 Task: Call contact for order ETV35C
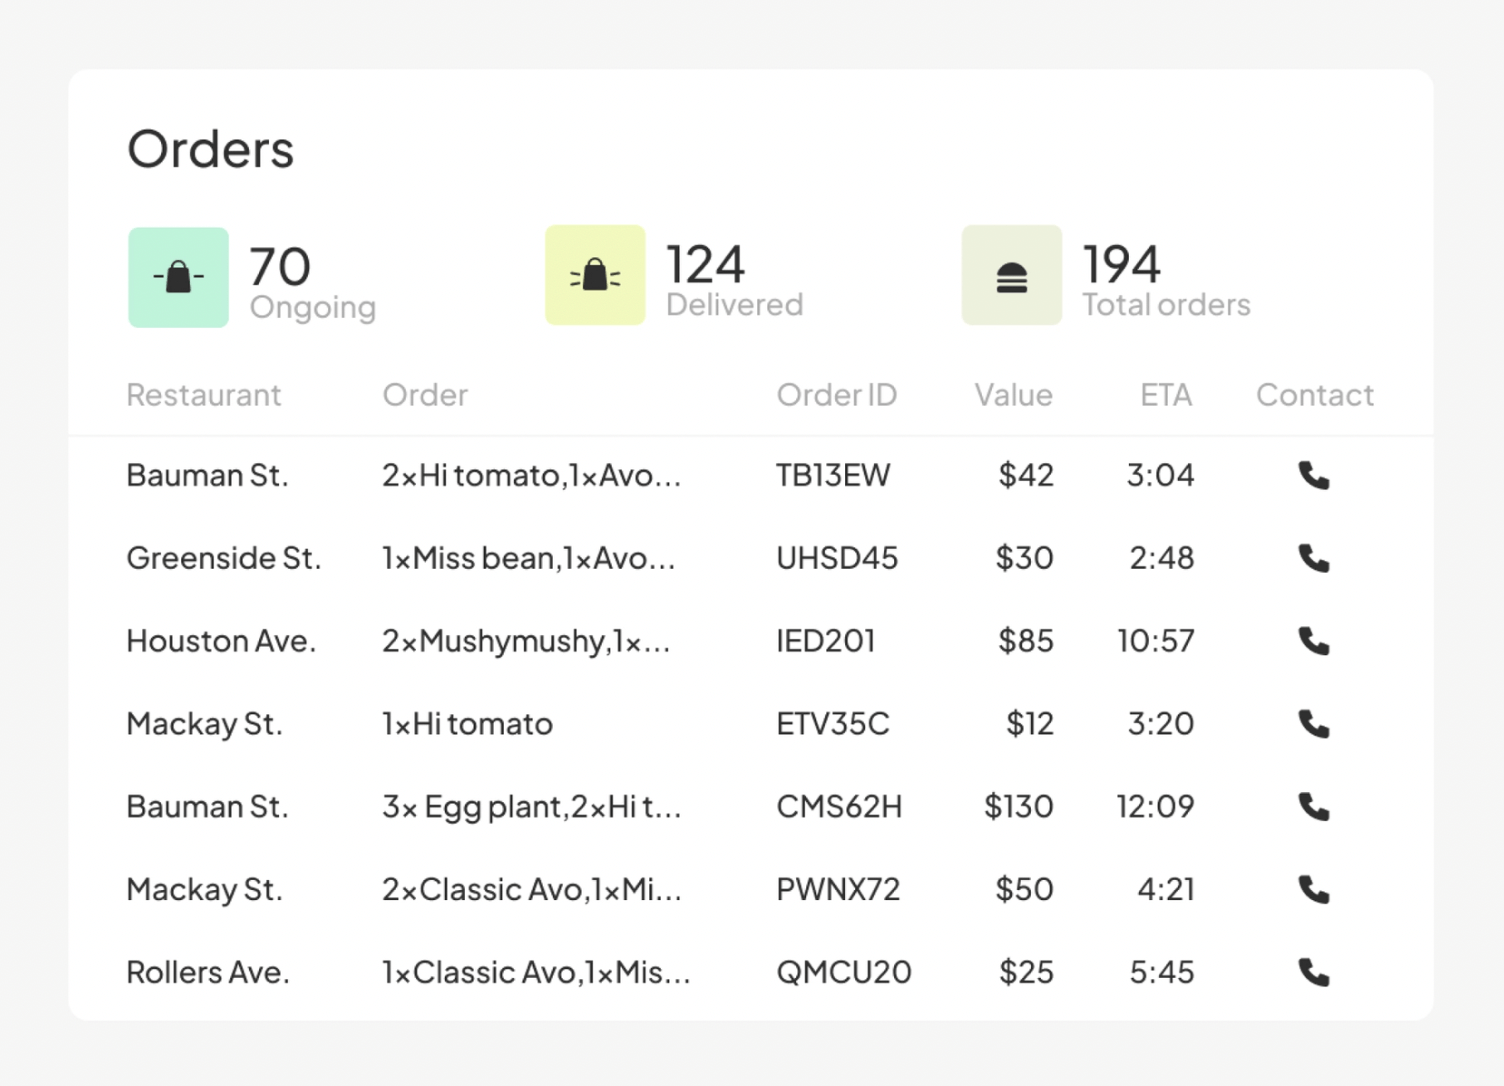pos(1313,724)
